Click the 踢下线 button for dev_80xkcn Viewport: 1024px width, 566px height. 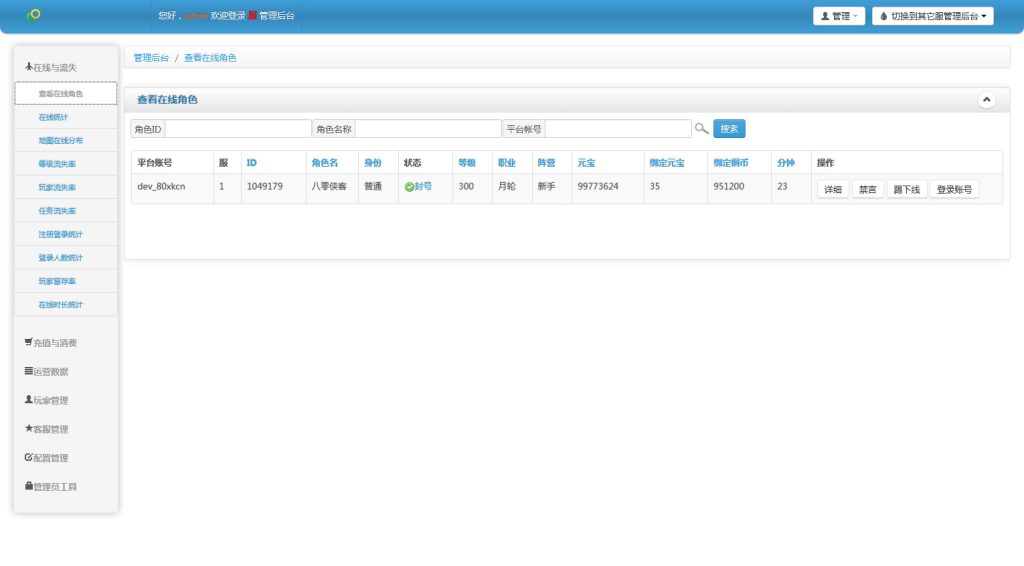tap(906, 189)
